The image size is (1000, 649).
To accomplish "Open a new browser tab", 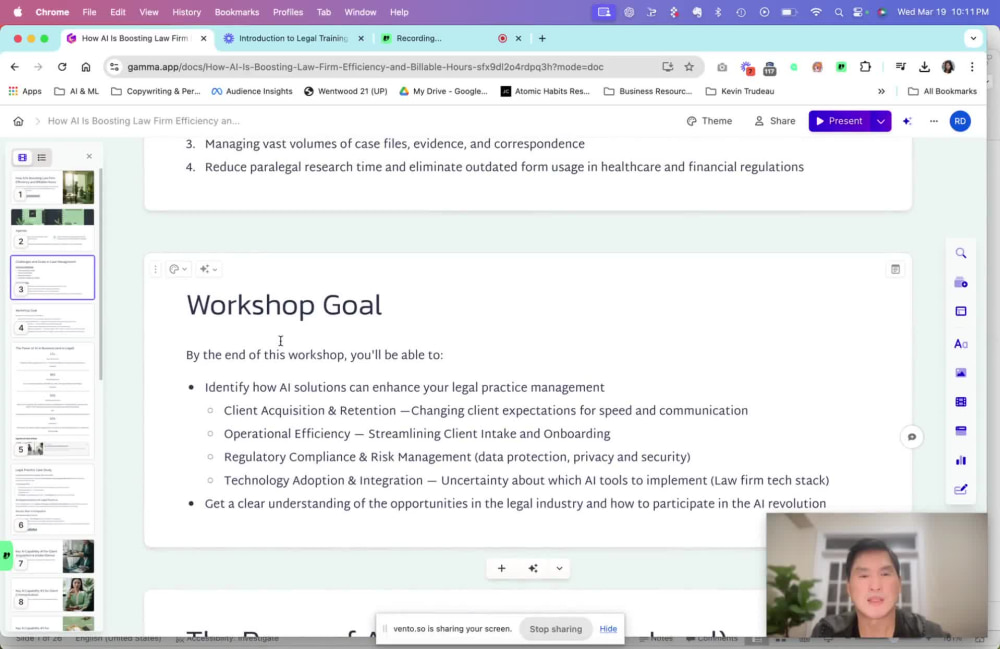I will 542,38.
